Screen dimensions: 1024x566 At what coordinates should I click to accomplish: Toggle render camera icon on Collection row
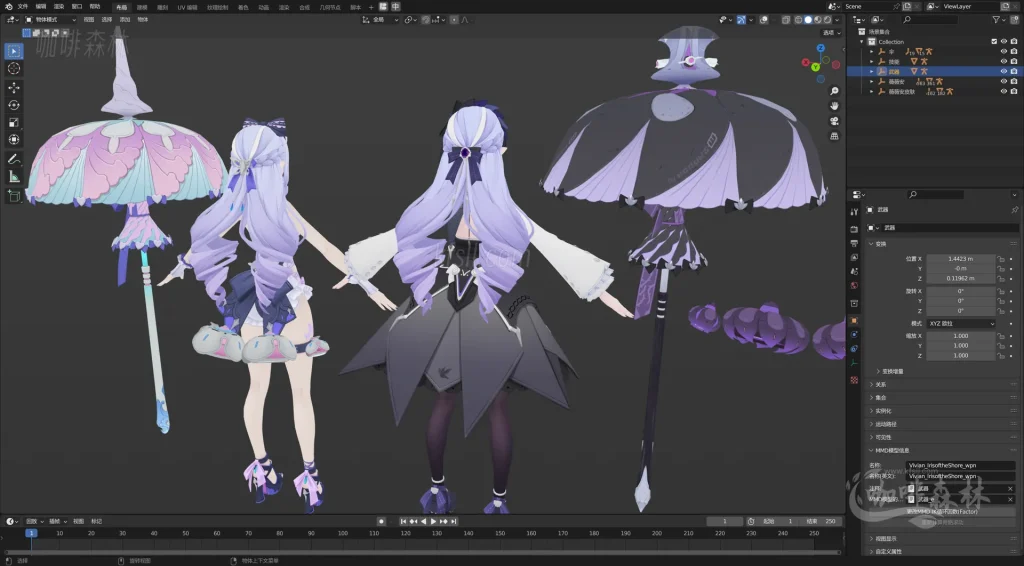(x=1014, y=41)
